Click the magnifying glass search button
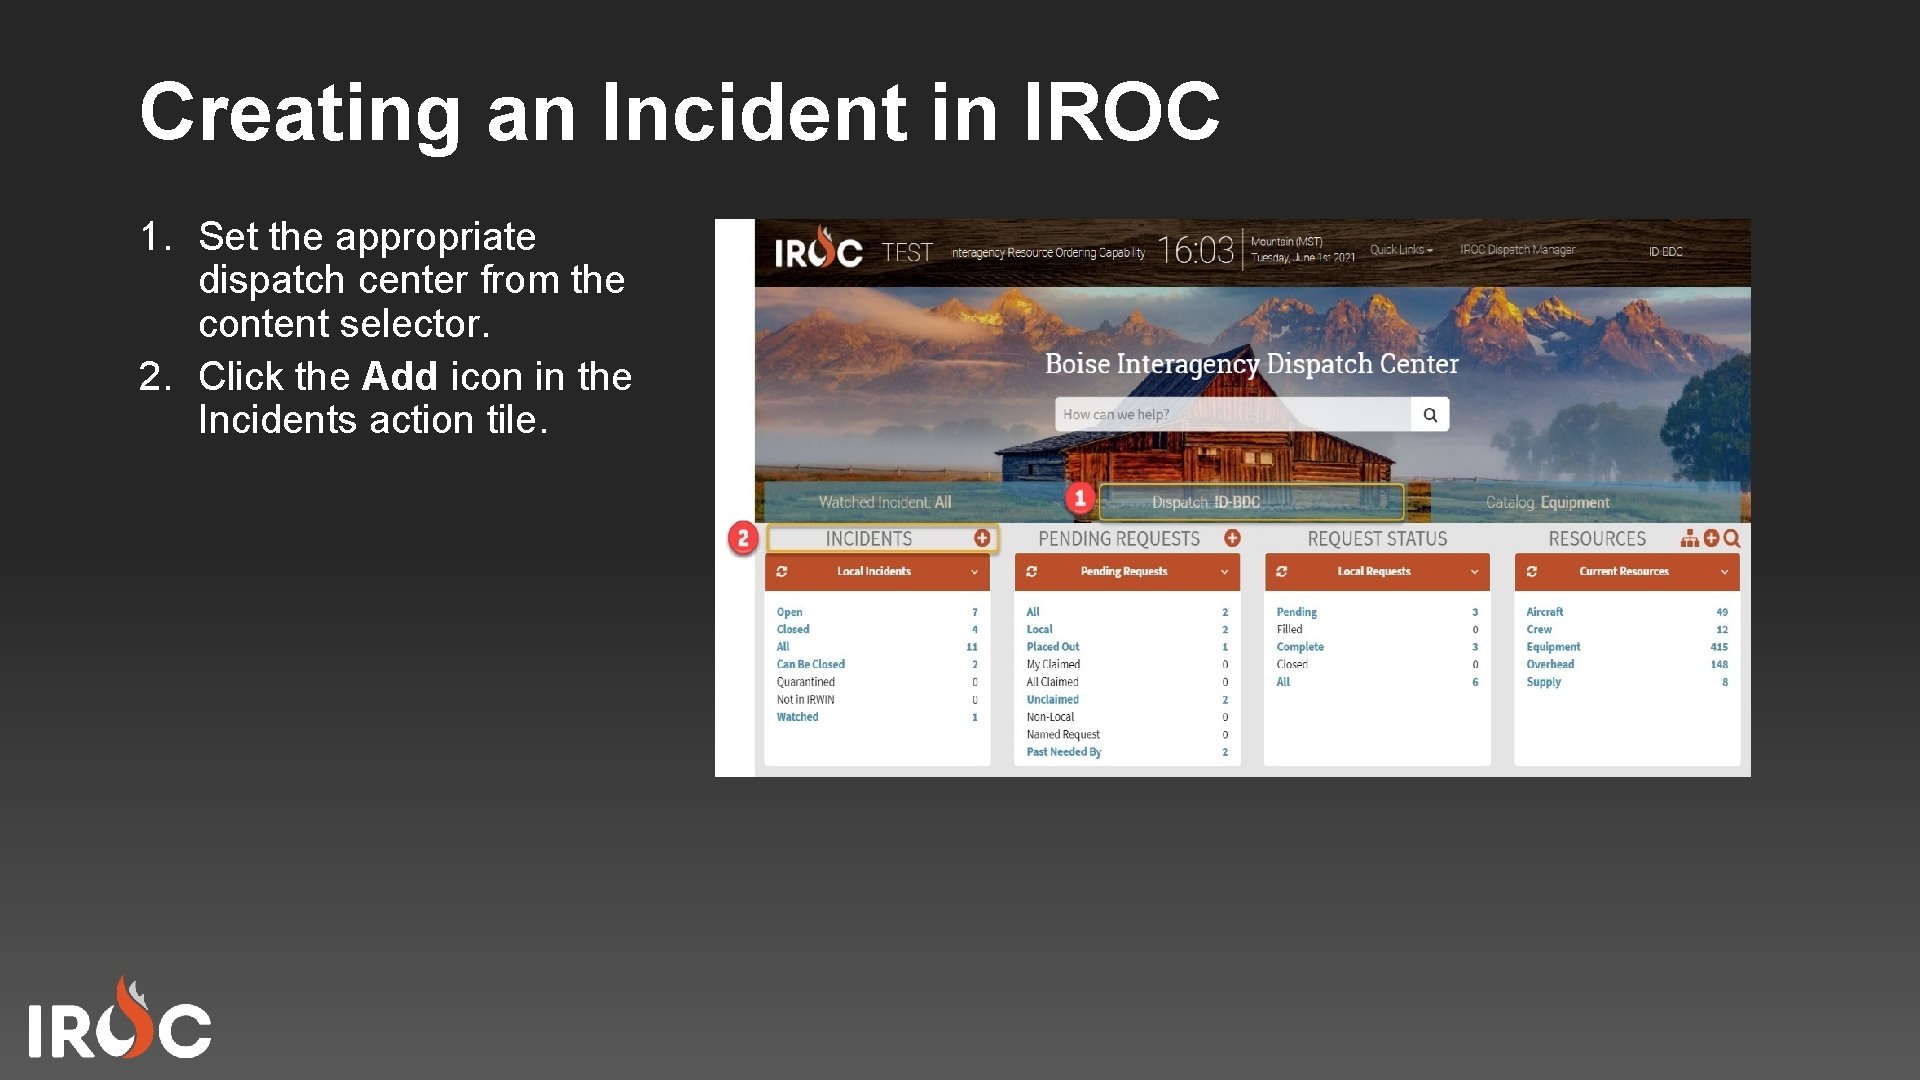This screenshot has height=1080, width=1920. tap(1430, 414)
